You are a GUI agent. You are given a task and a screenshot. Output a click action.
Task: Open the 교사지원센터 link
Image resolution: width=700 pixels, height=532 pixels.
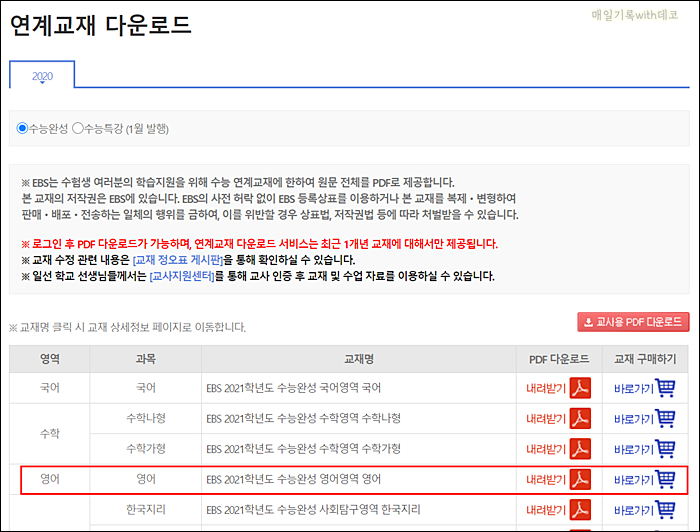[x=182, y=276]
